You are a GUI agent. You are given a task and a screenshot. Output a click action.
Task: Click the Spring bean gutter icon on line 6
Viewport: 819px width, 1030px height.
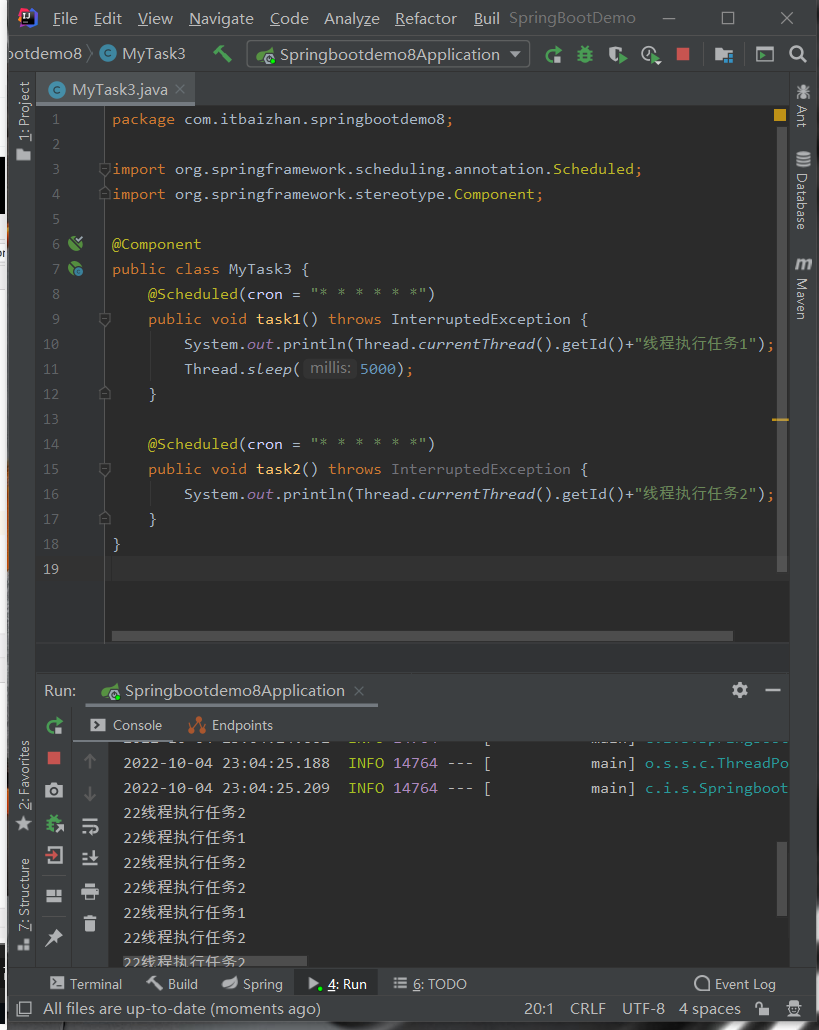pyautogui.click(x=76, y=244)
